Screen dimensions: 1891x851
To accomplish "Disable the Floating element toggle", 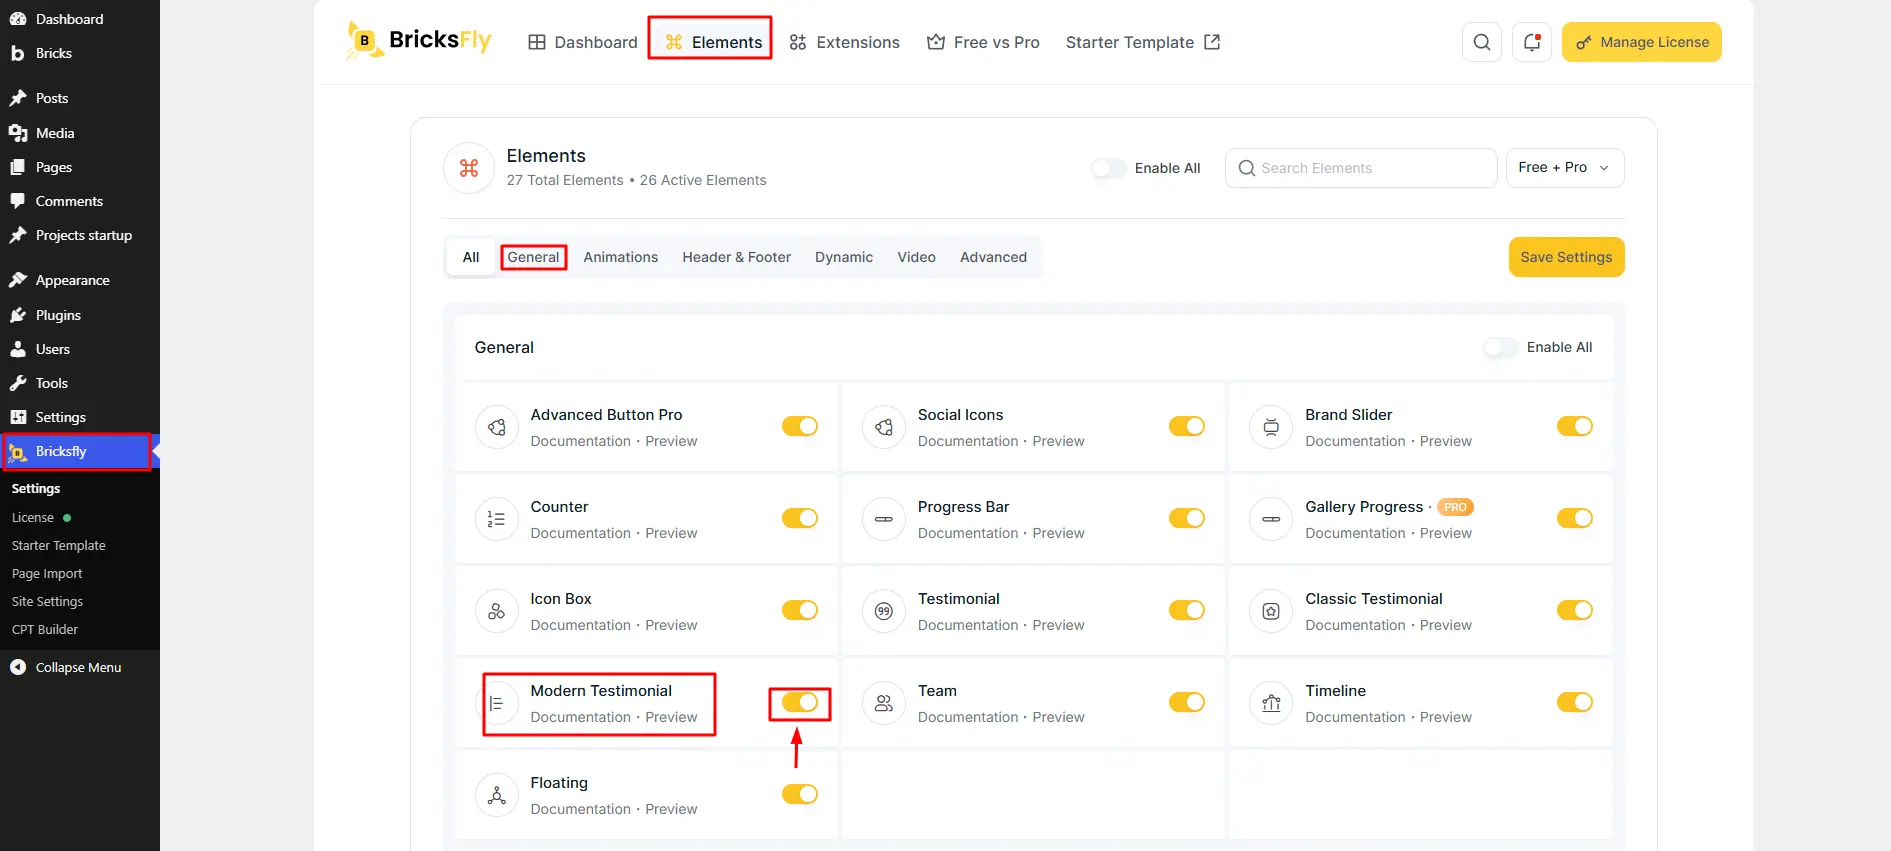I will click(800, 794).
